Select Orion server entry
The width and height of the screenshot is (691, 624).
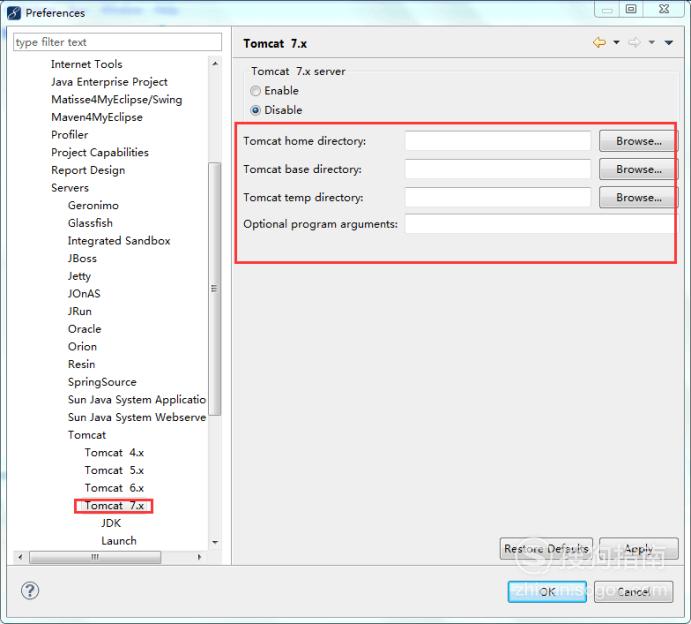pyautogui.click(x=82, y=346)
